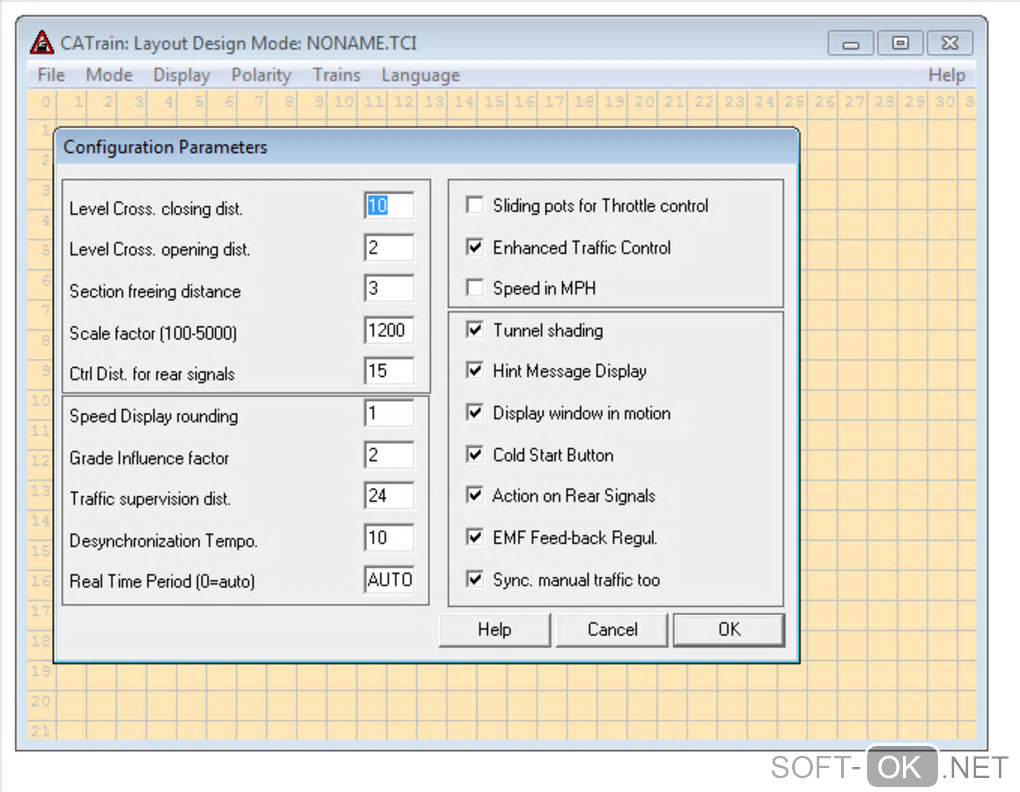The width and height of the screenshot is (1020, 792).
Task: Open the Mode menu
Action: 109,75
